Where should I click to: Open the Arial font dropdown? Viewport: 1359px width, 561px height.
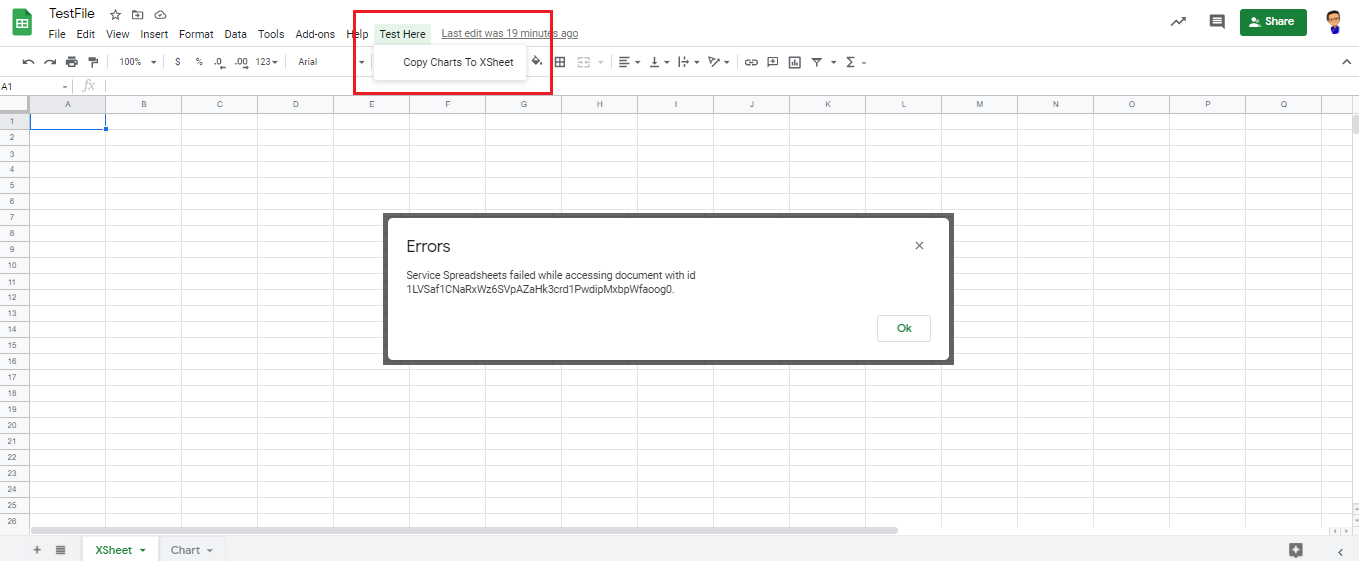pyautogui.click(x=330, y=62)
